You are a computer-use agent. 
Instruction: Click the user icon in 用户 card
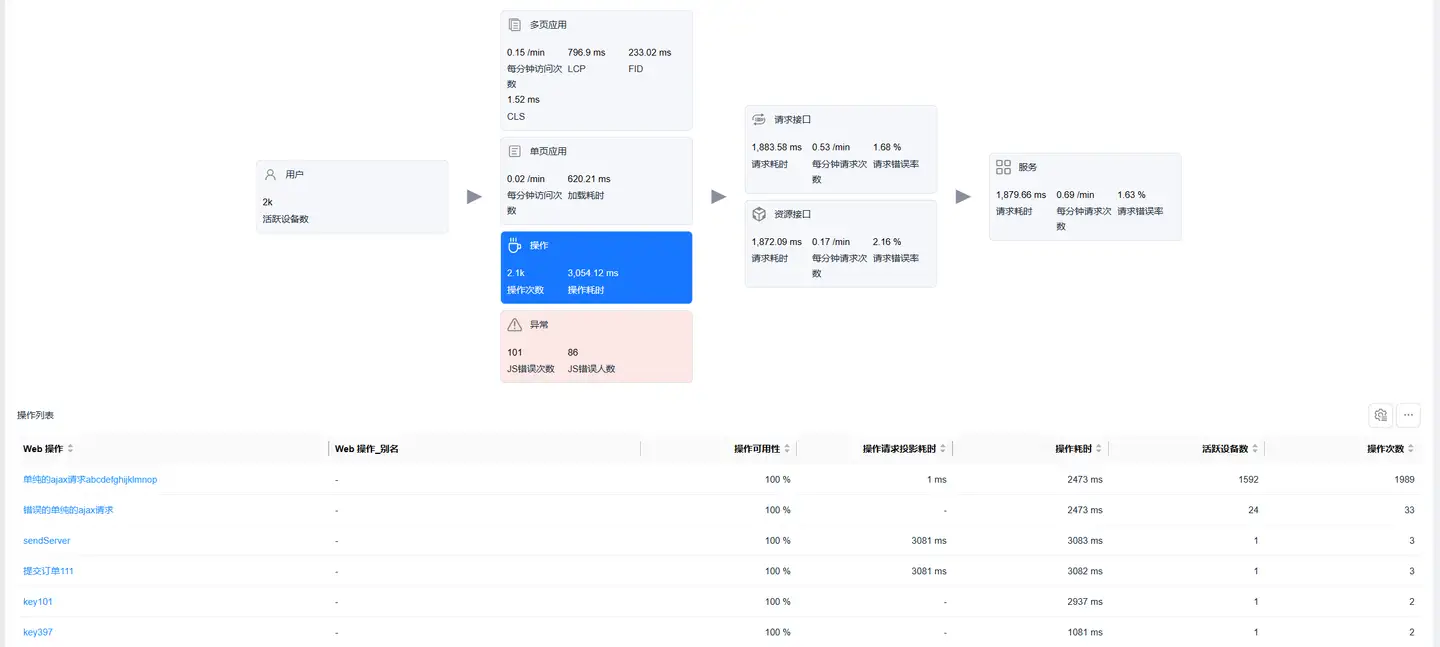point(270,174)
